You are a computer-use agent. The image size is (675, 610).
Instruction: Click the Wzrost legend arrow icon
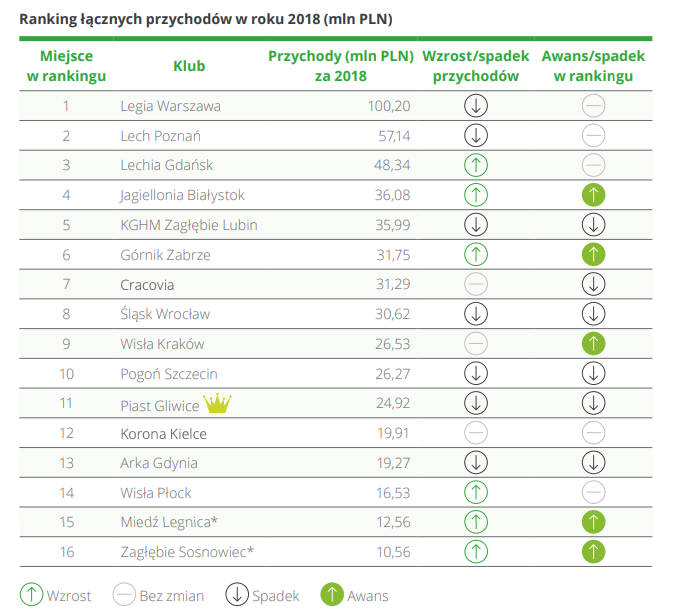(31, 594)
